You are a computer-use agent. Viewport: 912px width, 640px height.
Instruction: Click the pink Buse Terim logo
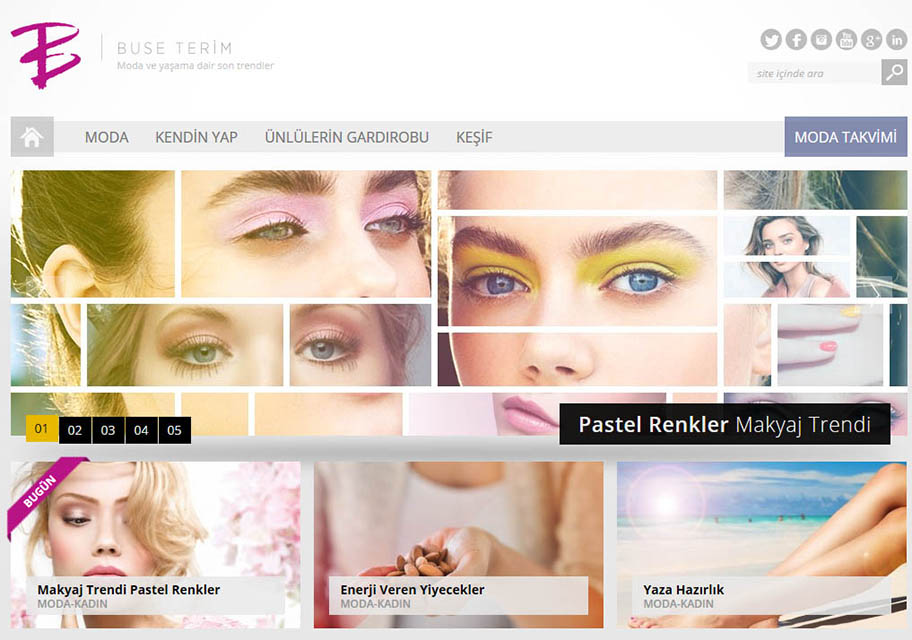tap(45, 55)
